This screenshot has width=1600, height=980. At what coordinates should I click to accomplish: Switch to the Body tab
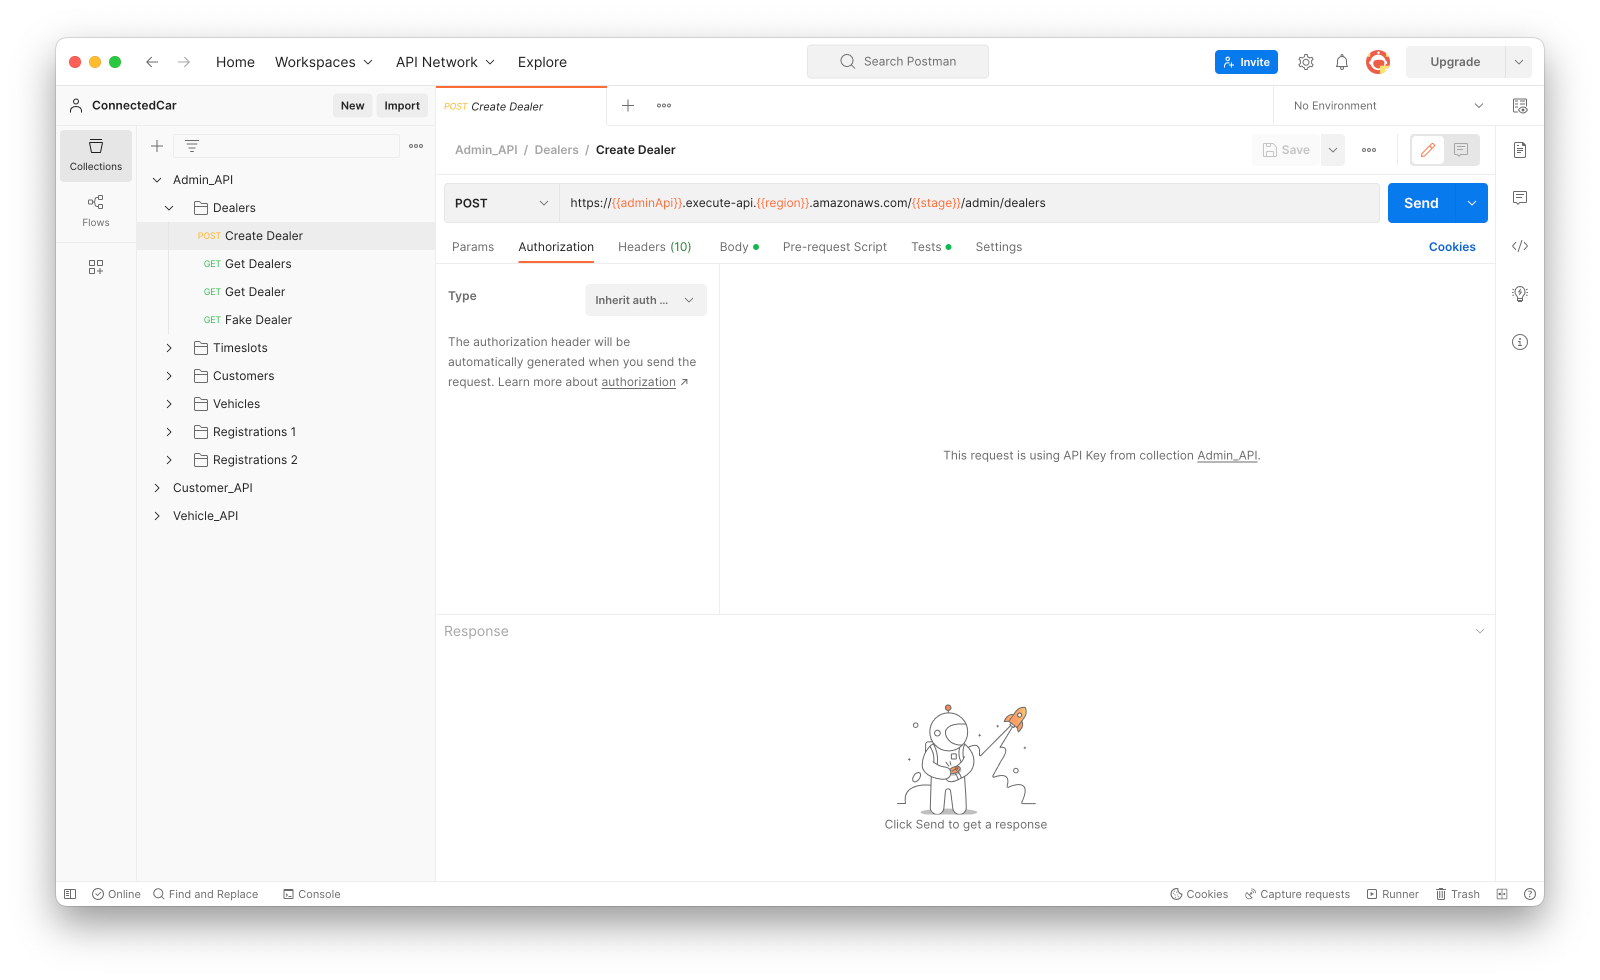pos(739,247)
